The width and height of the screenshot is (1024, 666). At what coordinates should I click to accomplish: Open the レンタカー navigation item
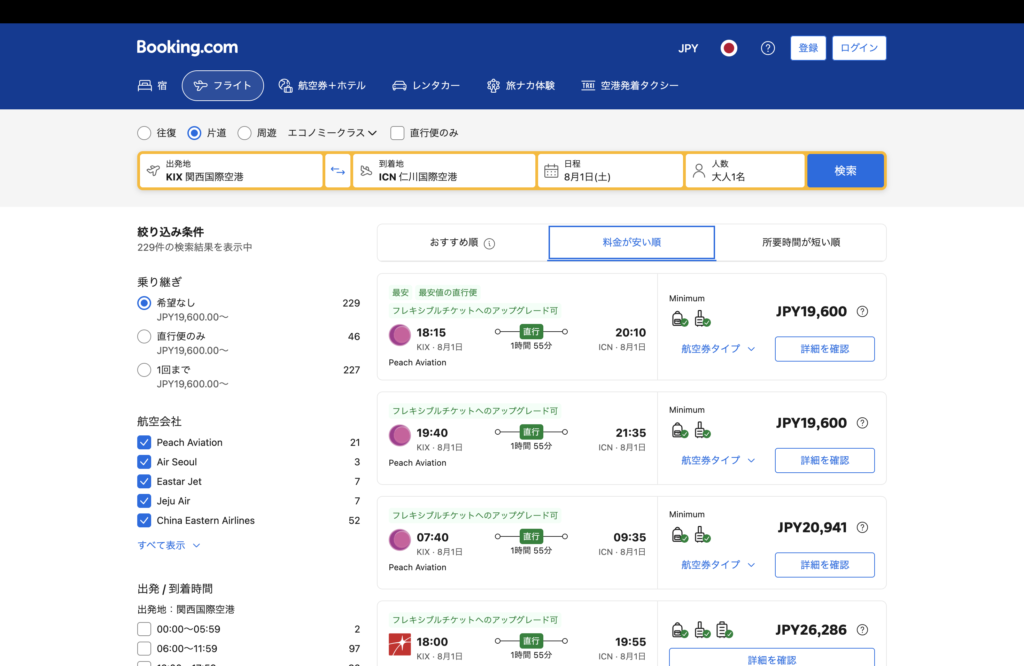[426, 86]
